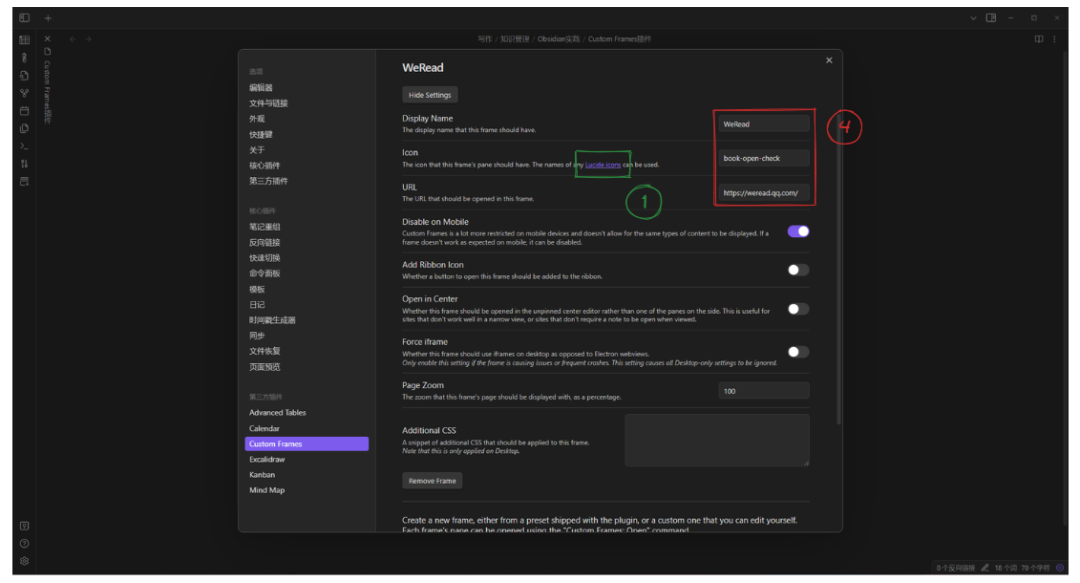Follow the Lucide icons link

(x=603, y=165)
